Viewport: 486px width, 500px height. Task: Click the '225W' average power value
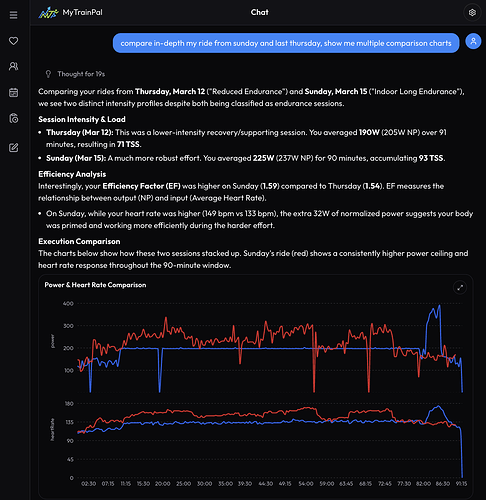[263, 158]
